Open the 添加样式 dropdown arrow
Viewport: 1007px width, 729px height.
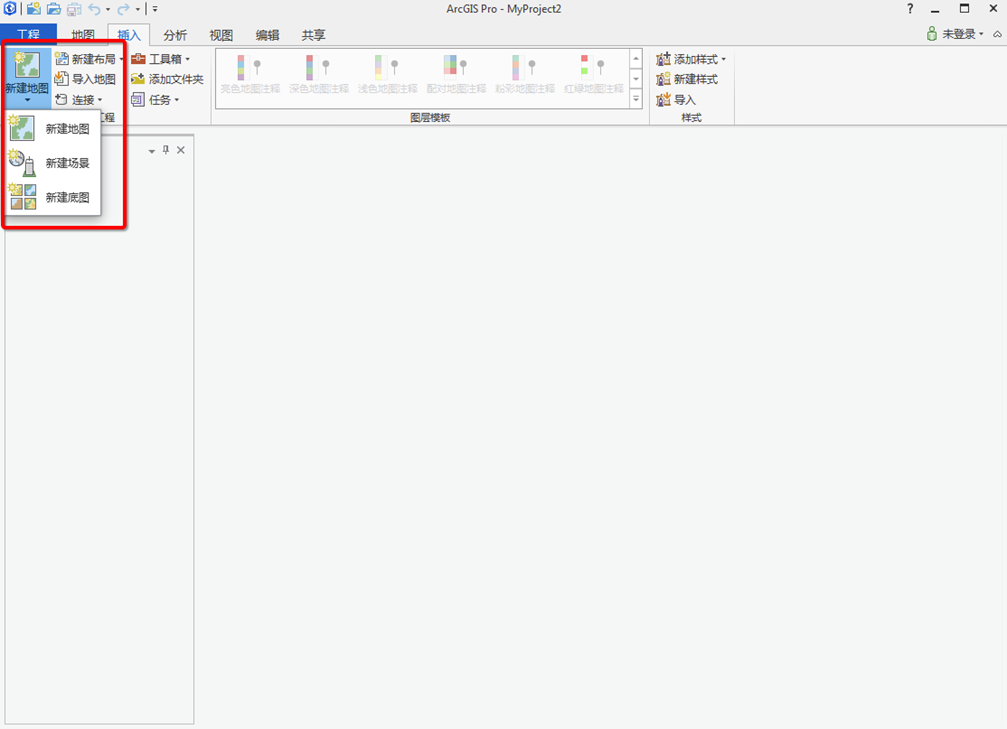724,59
